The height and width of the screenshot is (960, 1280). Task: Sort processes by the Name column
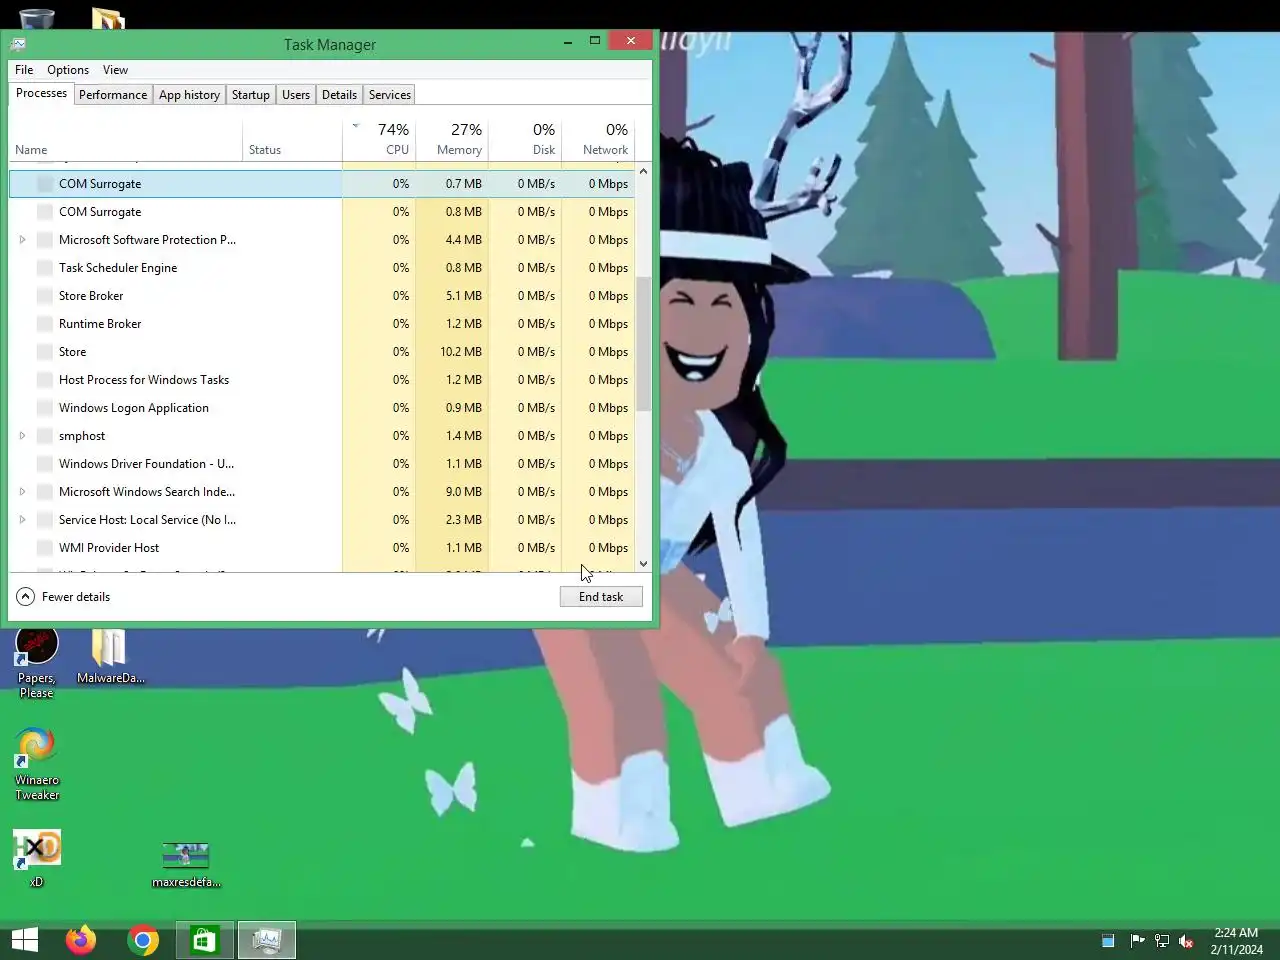(x=125, y=140)
